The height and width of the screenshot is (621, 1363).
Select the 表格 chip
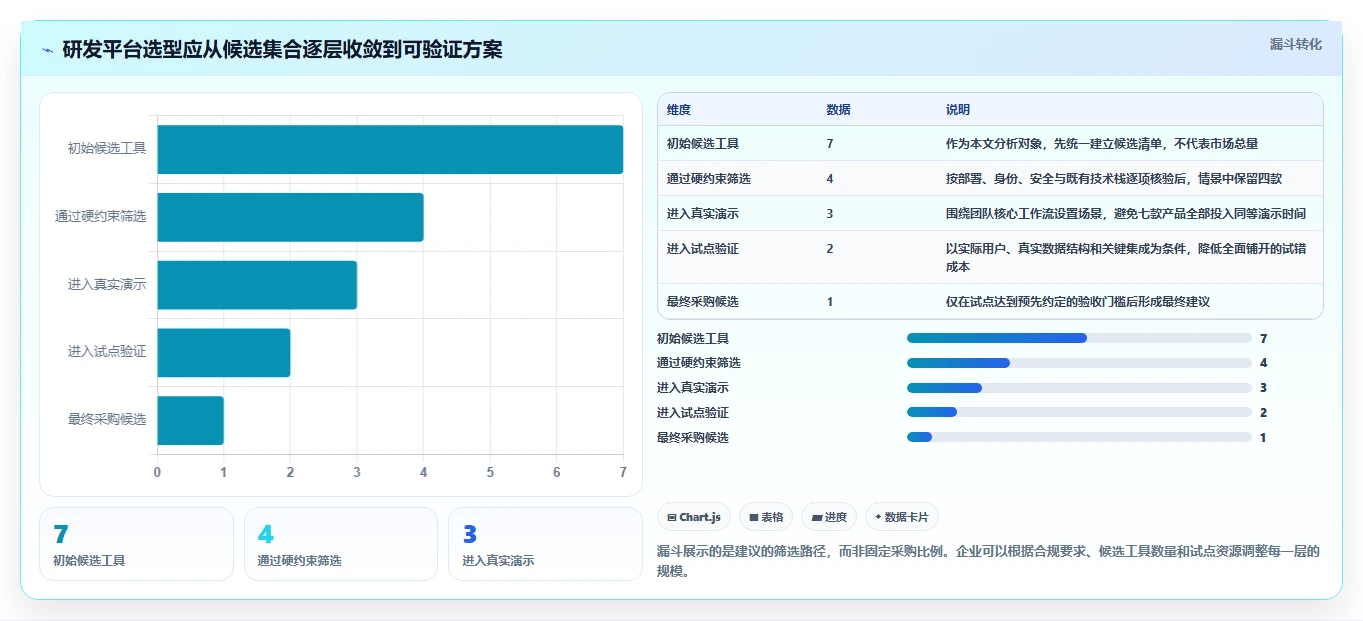pyautogui.click(x=766, y=517)
